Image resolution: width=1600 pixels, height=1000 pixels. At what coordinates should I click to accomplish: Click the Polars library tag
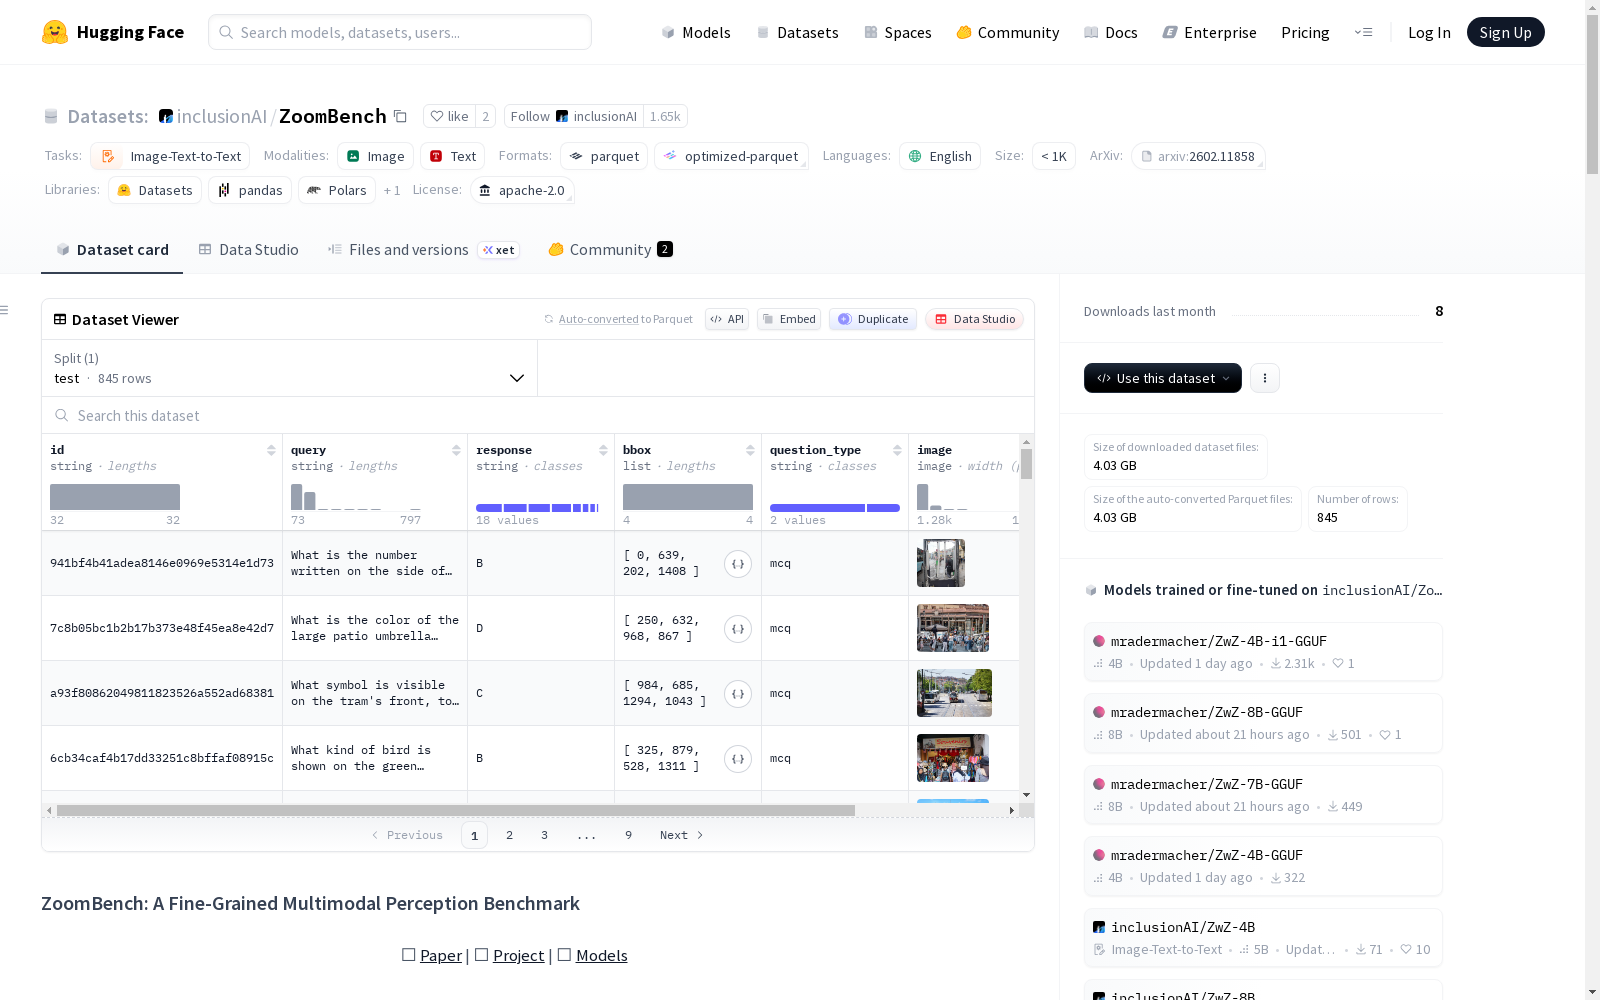[x=337, y=190]
